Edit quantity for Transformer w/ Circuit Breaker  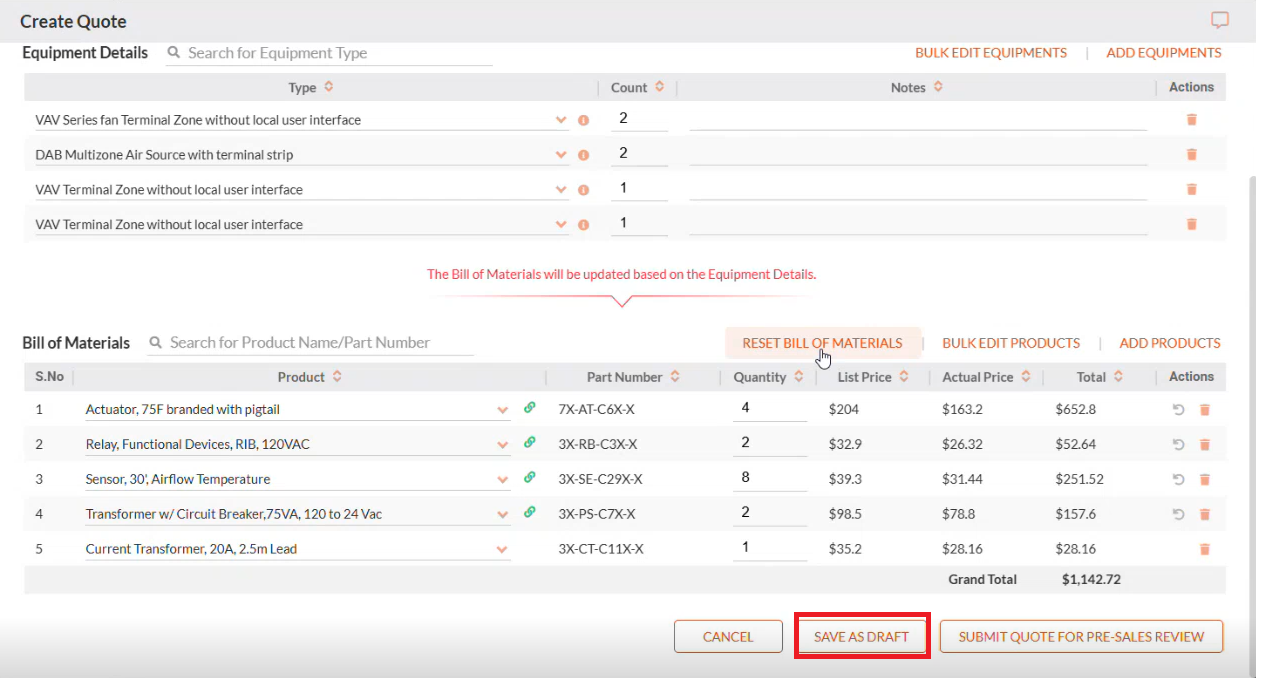coord(770,514)
